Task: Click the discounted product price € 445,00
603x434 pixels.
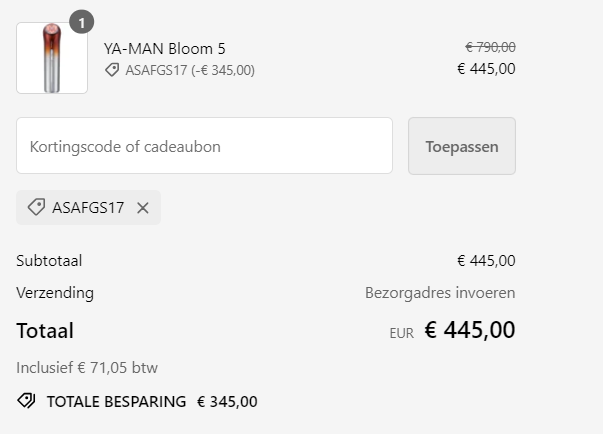Action: click(486, 69)
